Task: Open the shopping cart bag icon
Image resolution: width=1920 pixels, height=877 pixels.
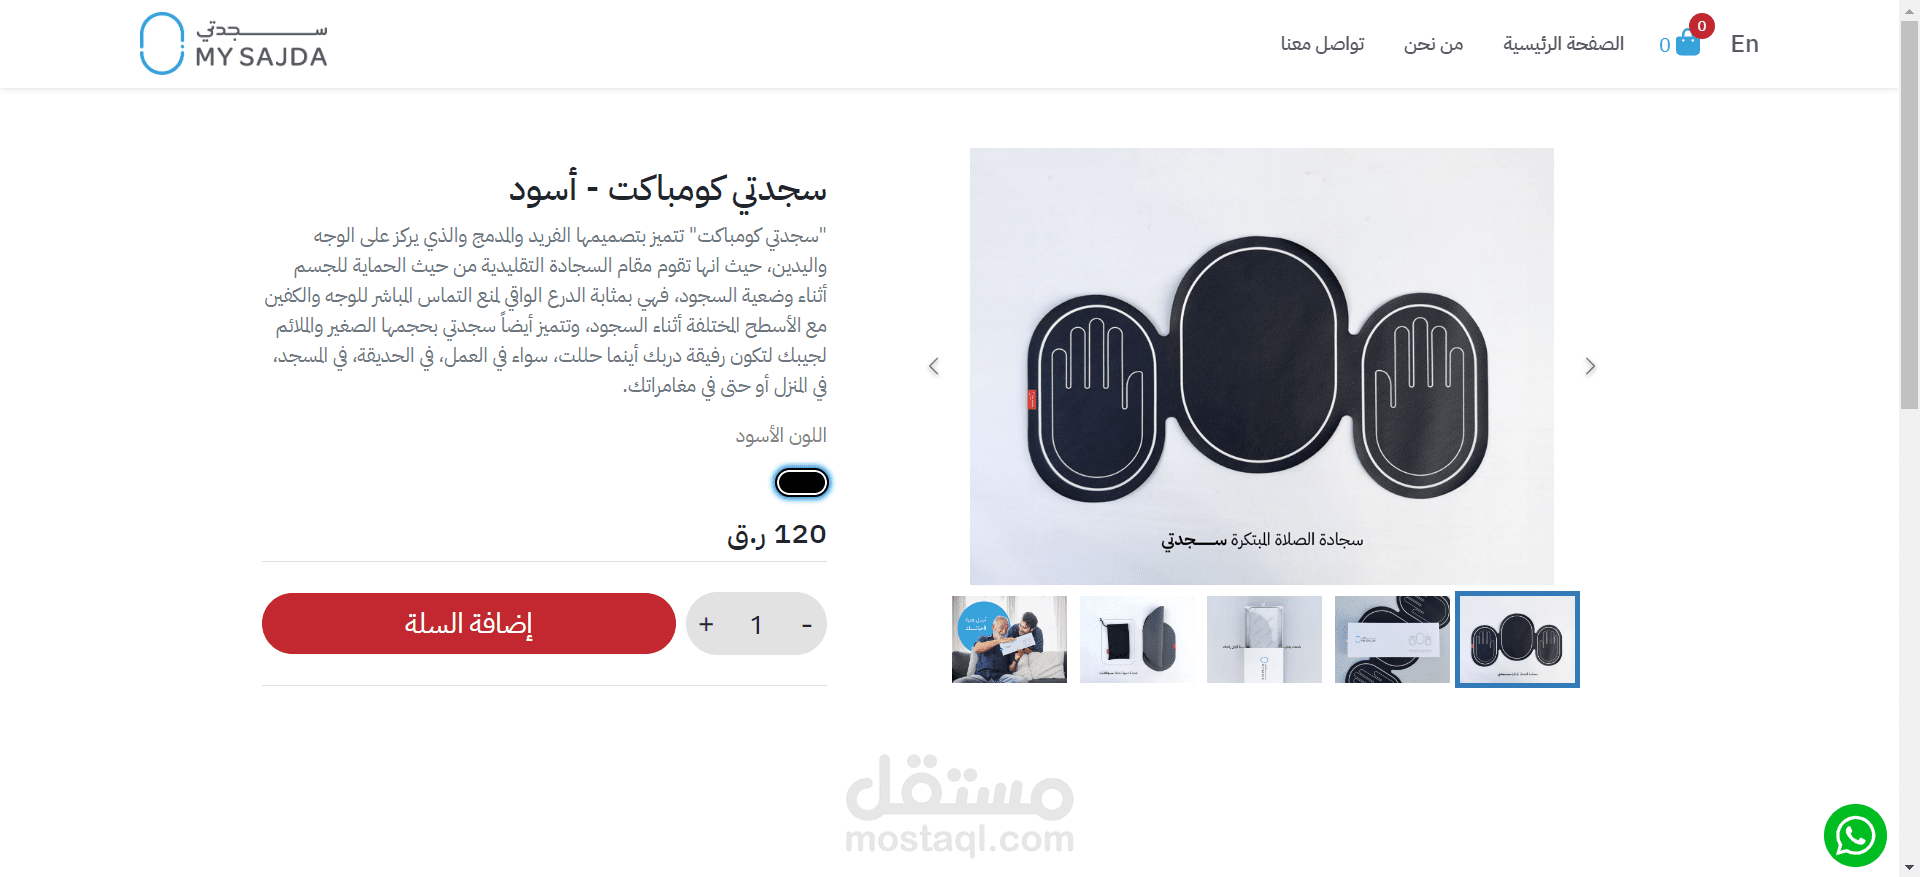Action: point(1688,43)
